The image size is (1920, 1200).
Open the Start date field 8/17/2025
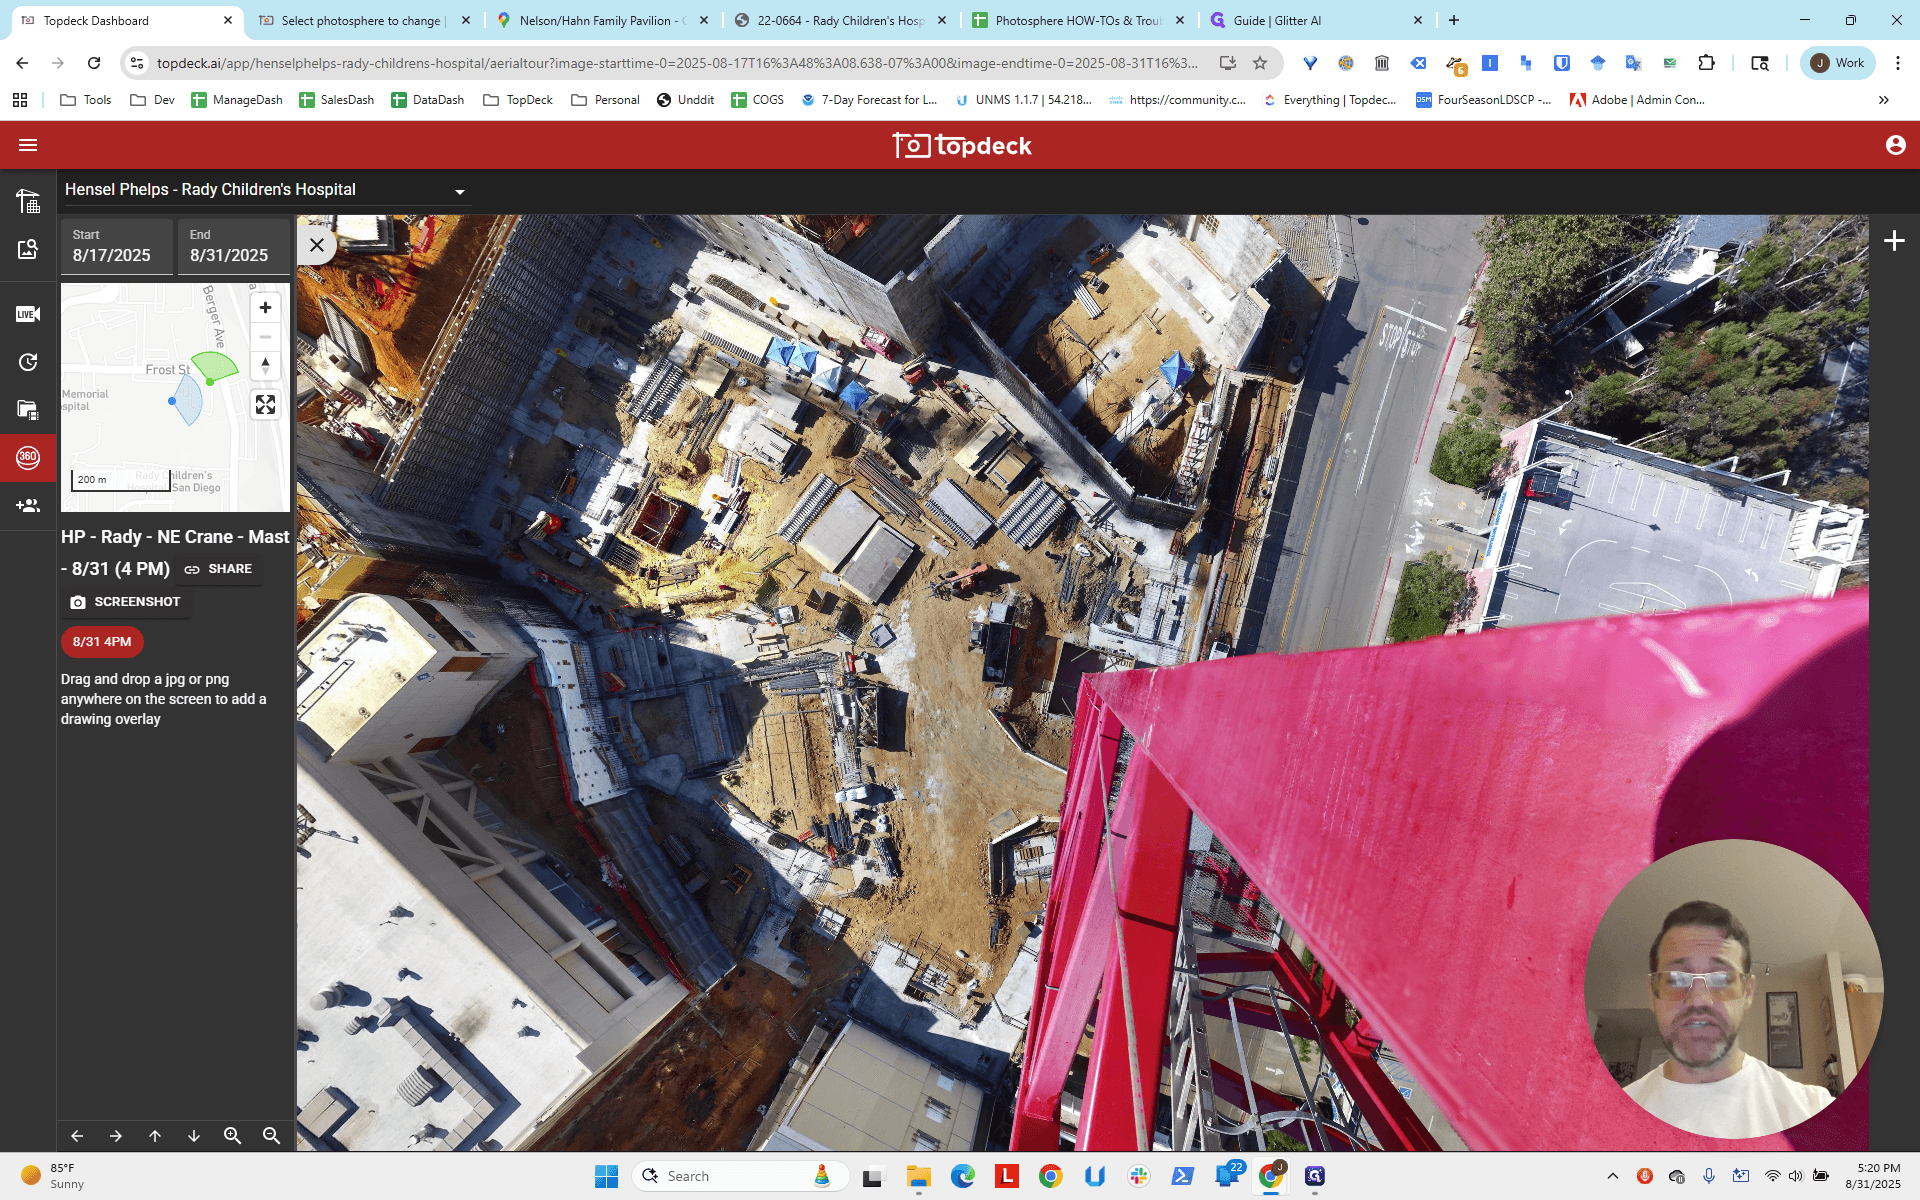[x=116, y=246]
